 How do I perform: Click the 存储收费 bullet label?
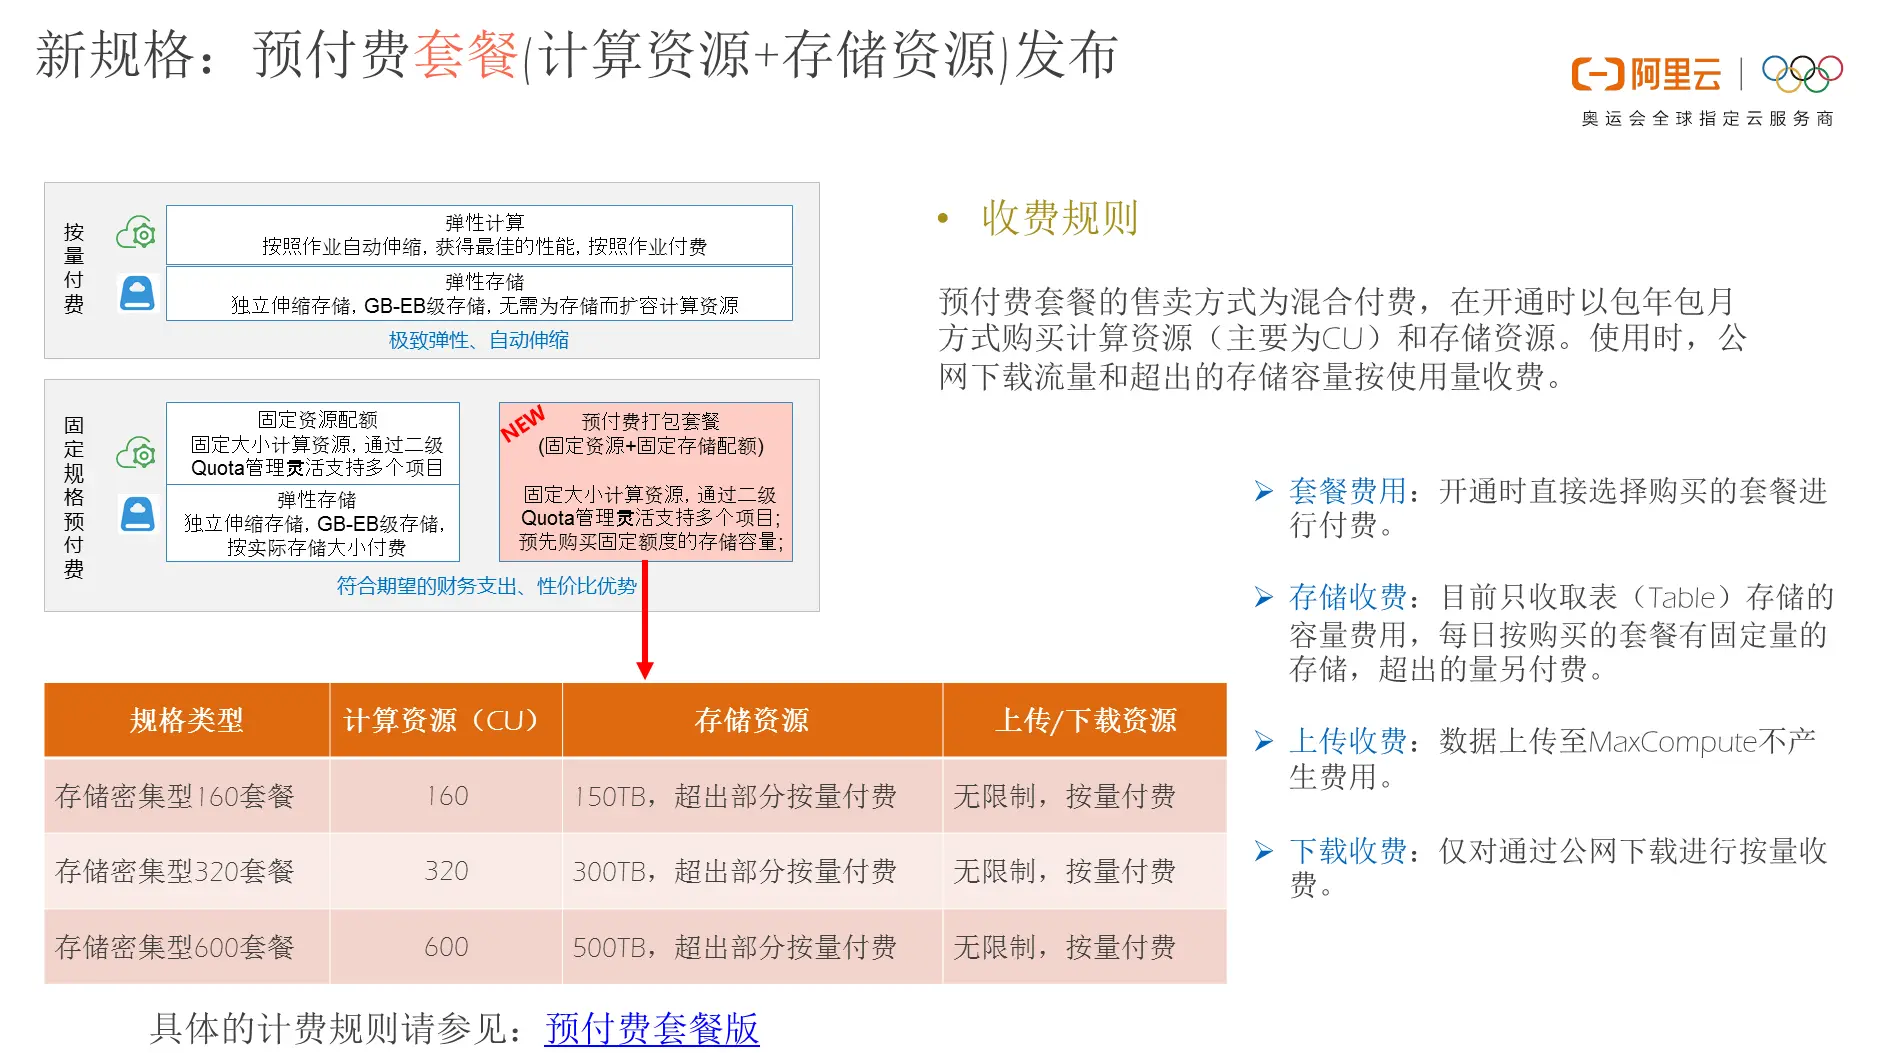pyautogui.click(x=1348, y=597)
